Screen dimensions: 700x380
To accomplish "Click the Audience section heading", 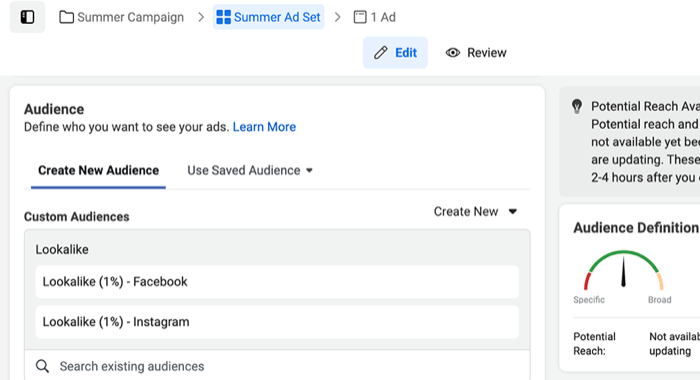I will [54, 109].
